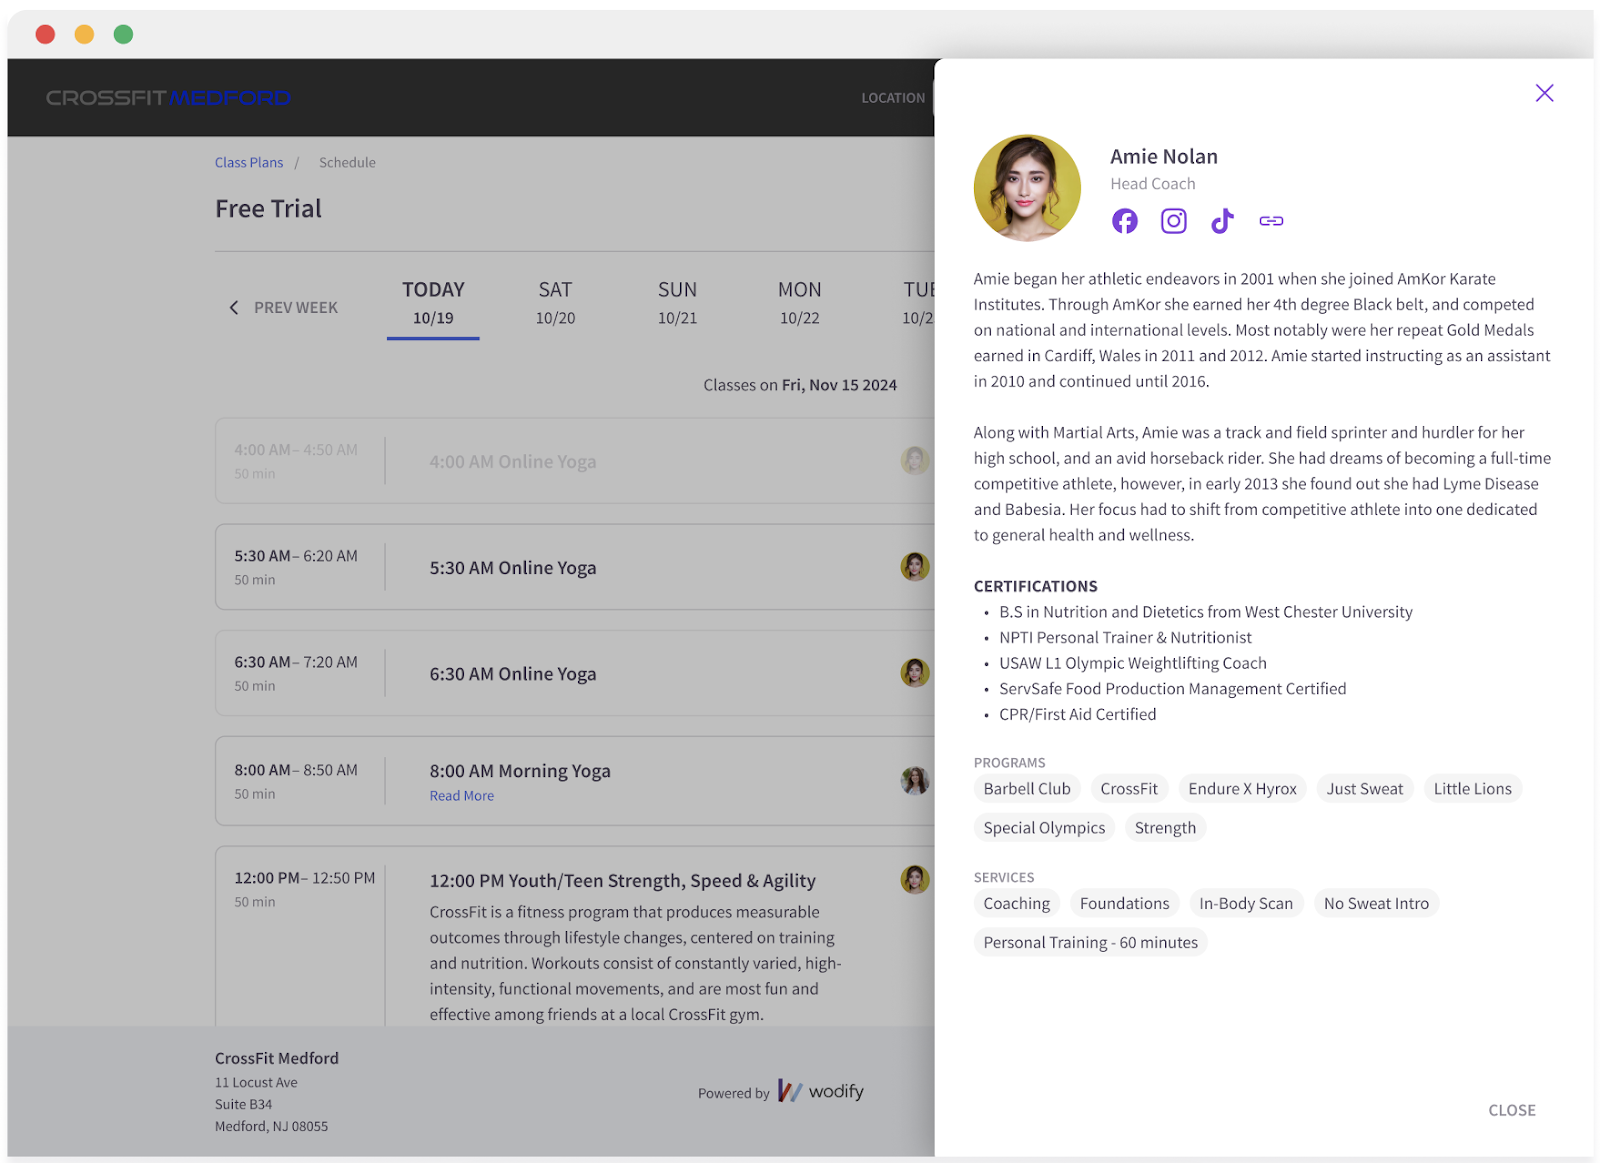Go to previous week chevron arrow
The image size is (1600, 1163).
pos(234,307)
